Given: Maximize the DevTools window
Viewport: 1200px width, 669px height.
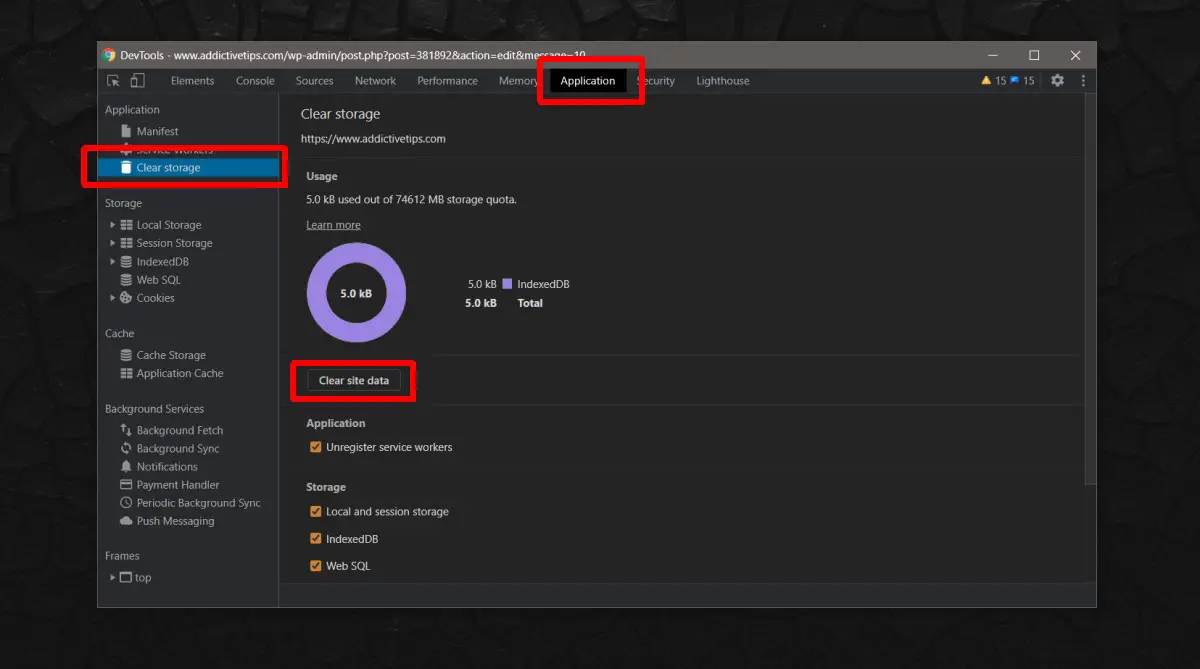Looking at the screenshot, I should pyautogui.click(x=1034, y=55).
